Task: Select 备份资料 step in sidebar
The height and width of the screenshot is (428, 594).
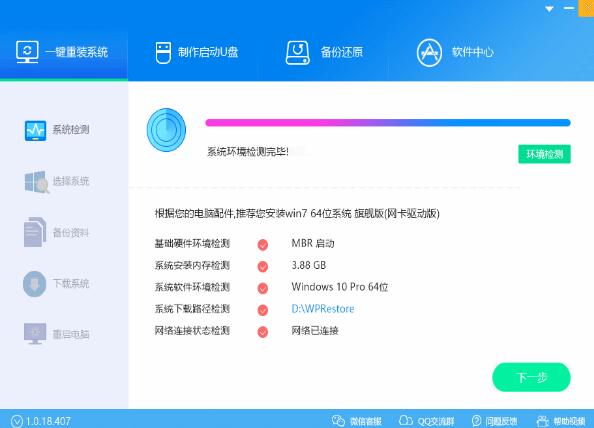Action: pyautogui.click(x=57, y=232)
